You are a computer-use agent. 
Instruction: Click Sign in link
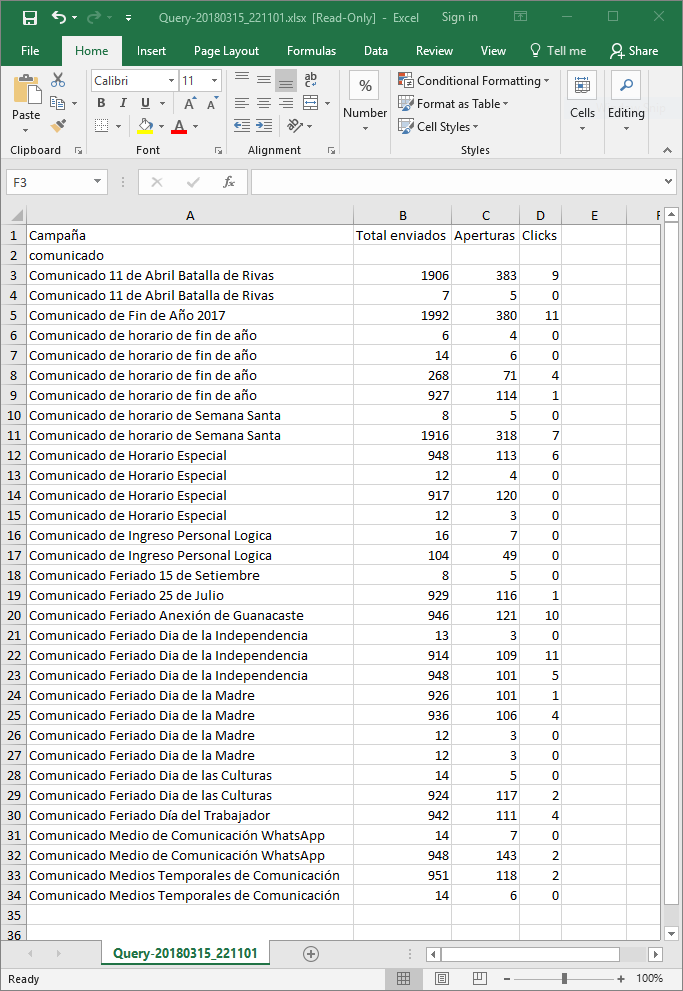[x=459, y=18]
